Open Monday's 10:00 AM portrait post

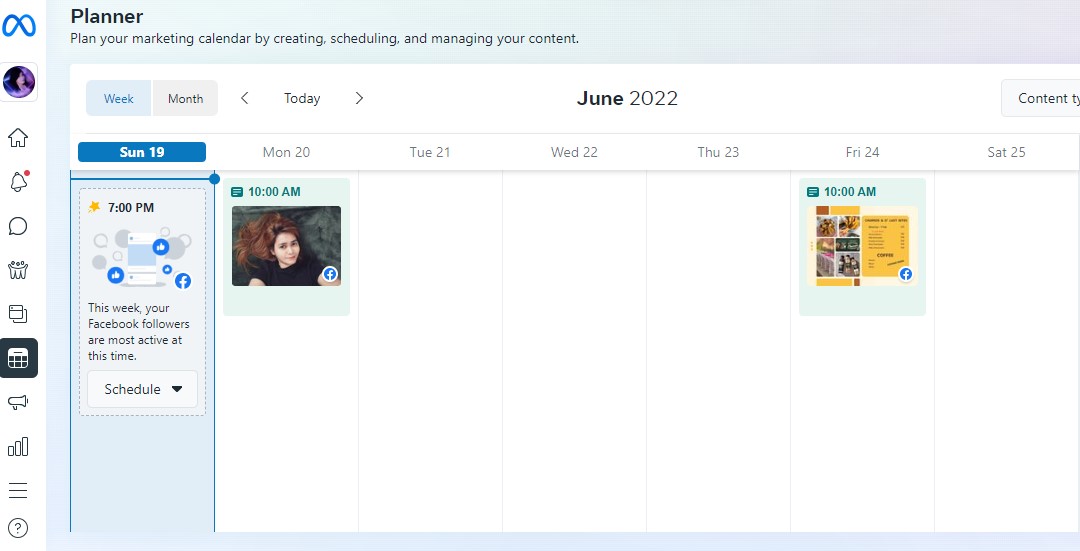286,246
